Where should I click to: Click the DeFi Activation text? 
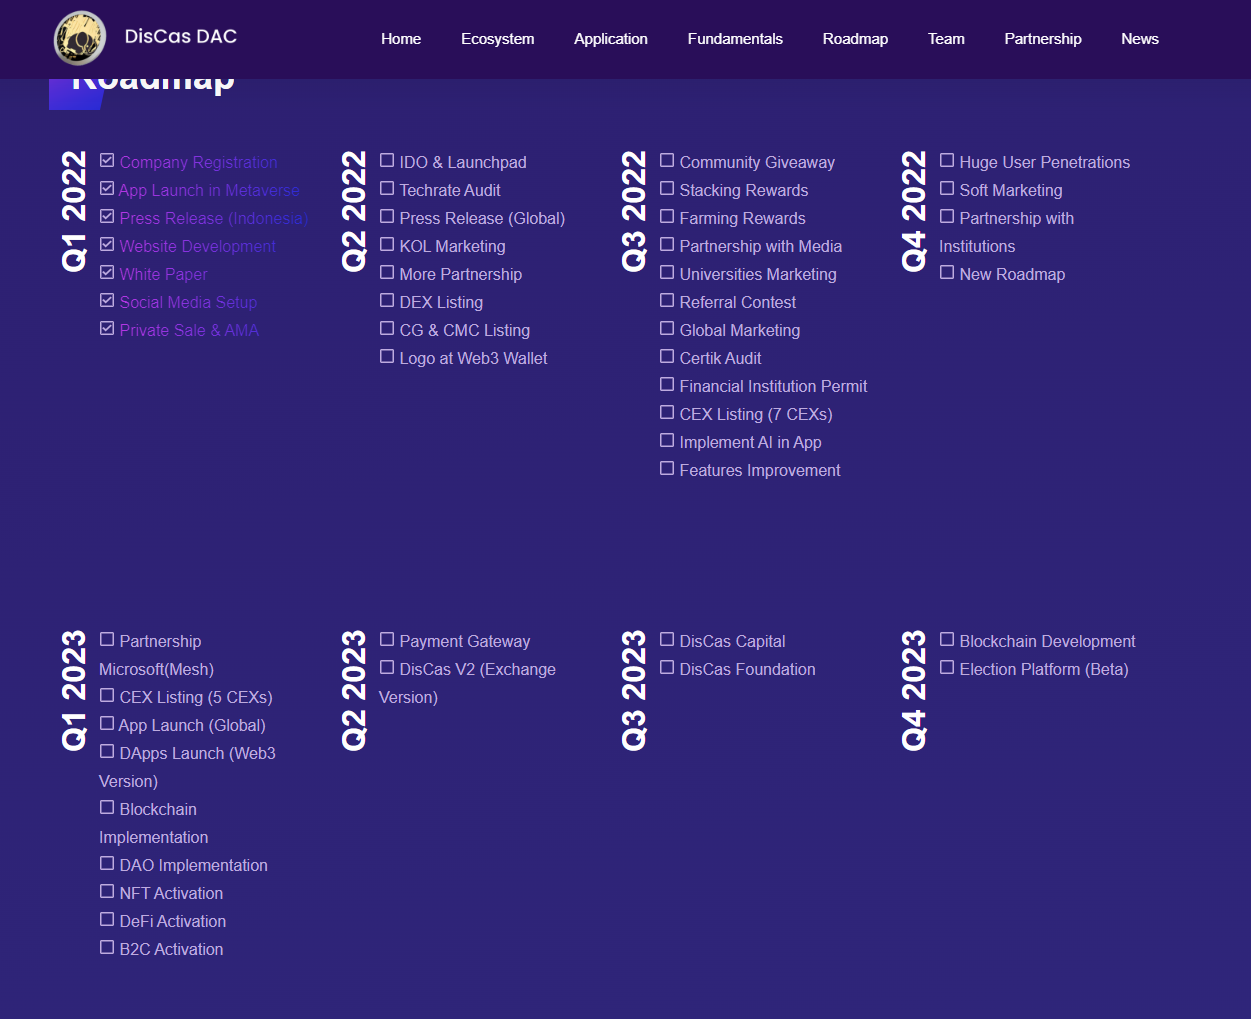coord(173,921)
